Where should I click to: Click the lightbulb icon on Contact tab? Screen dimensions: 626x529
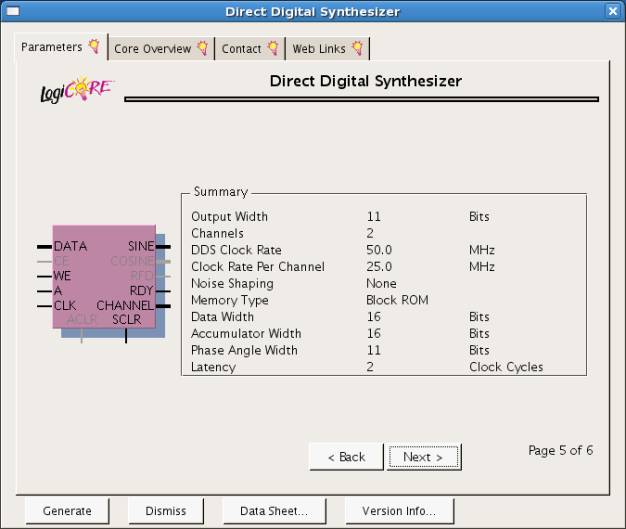(x=273, y=48)
